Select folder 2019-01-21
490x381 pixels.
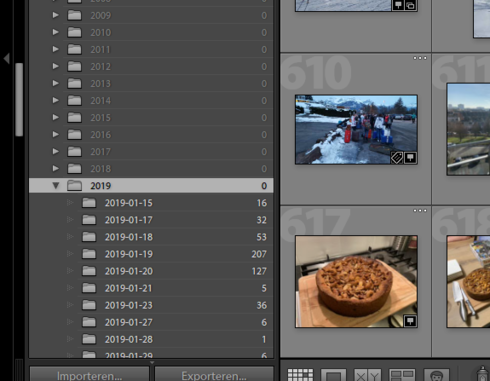tap(151, 288)
